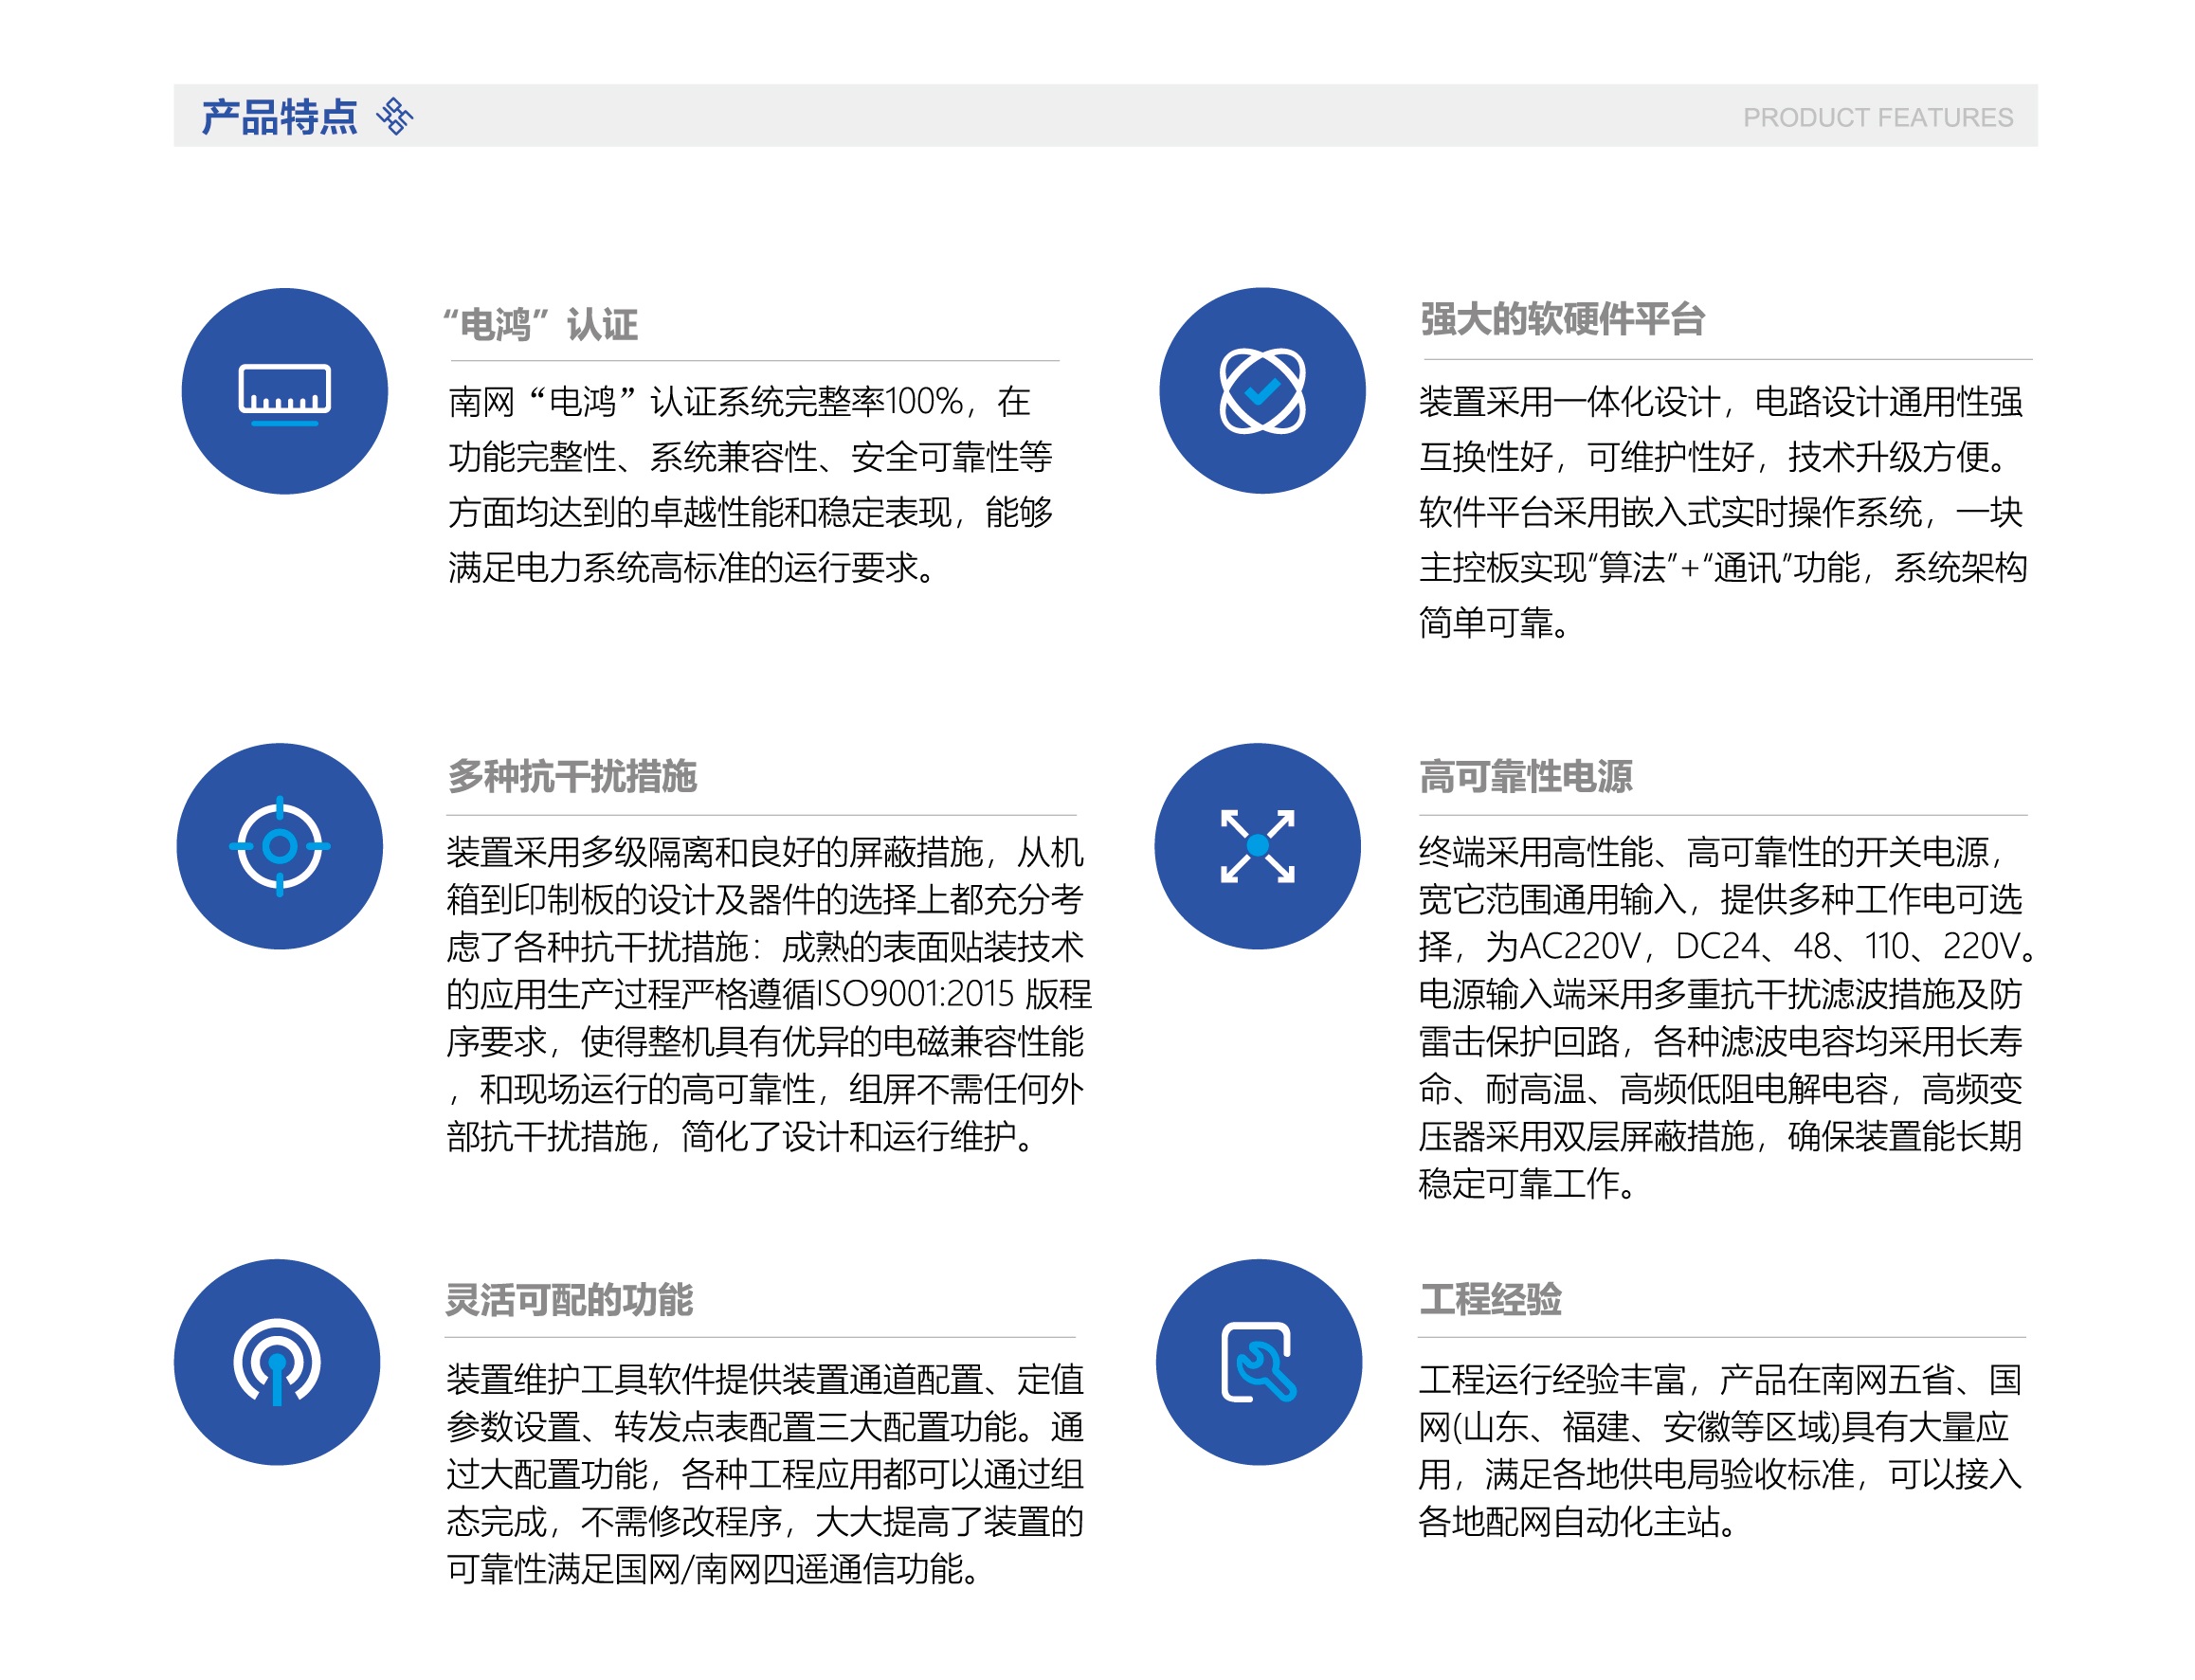This screenshot has height=1680, width=2195.
Task: Click the signal broadcast antenna icon
Action: point(277,1362)
